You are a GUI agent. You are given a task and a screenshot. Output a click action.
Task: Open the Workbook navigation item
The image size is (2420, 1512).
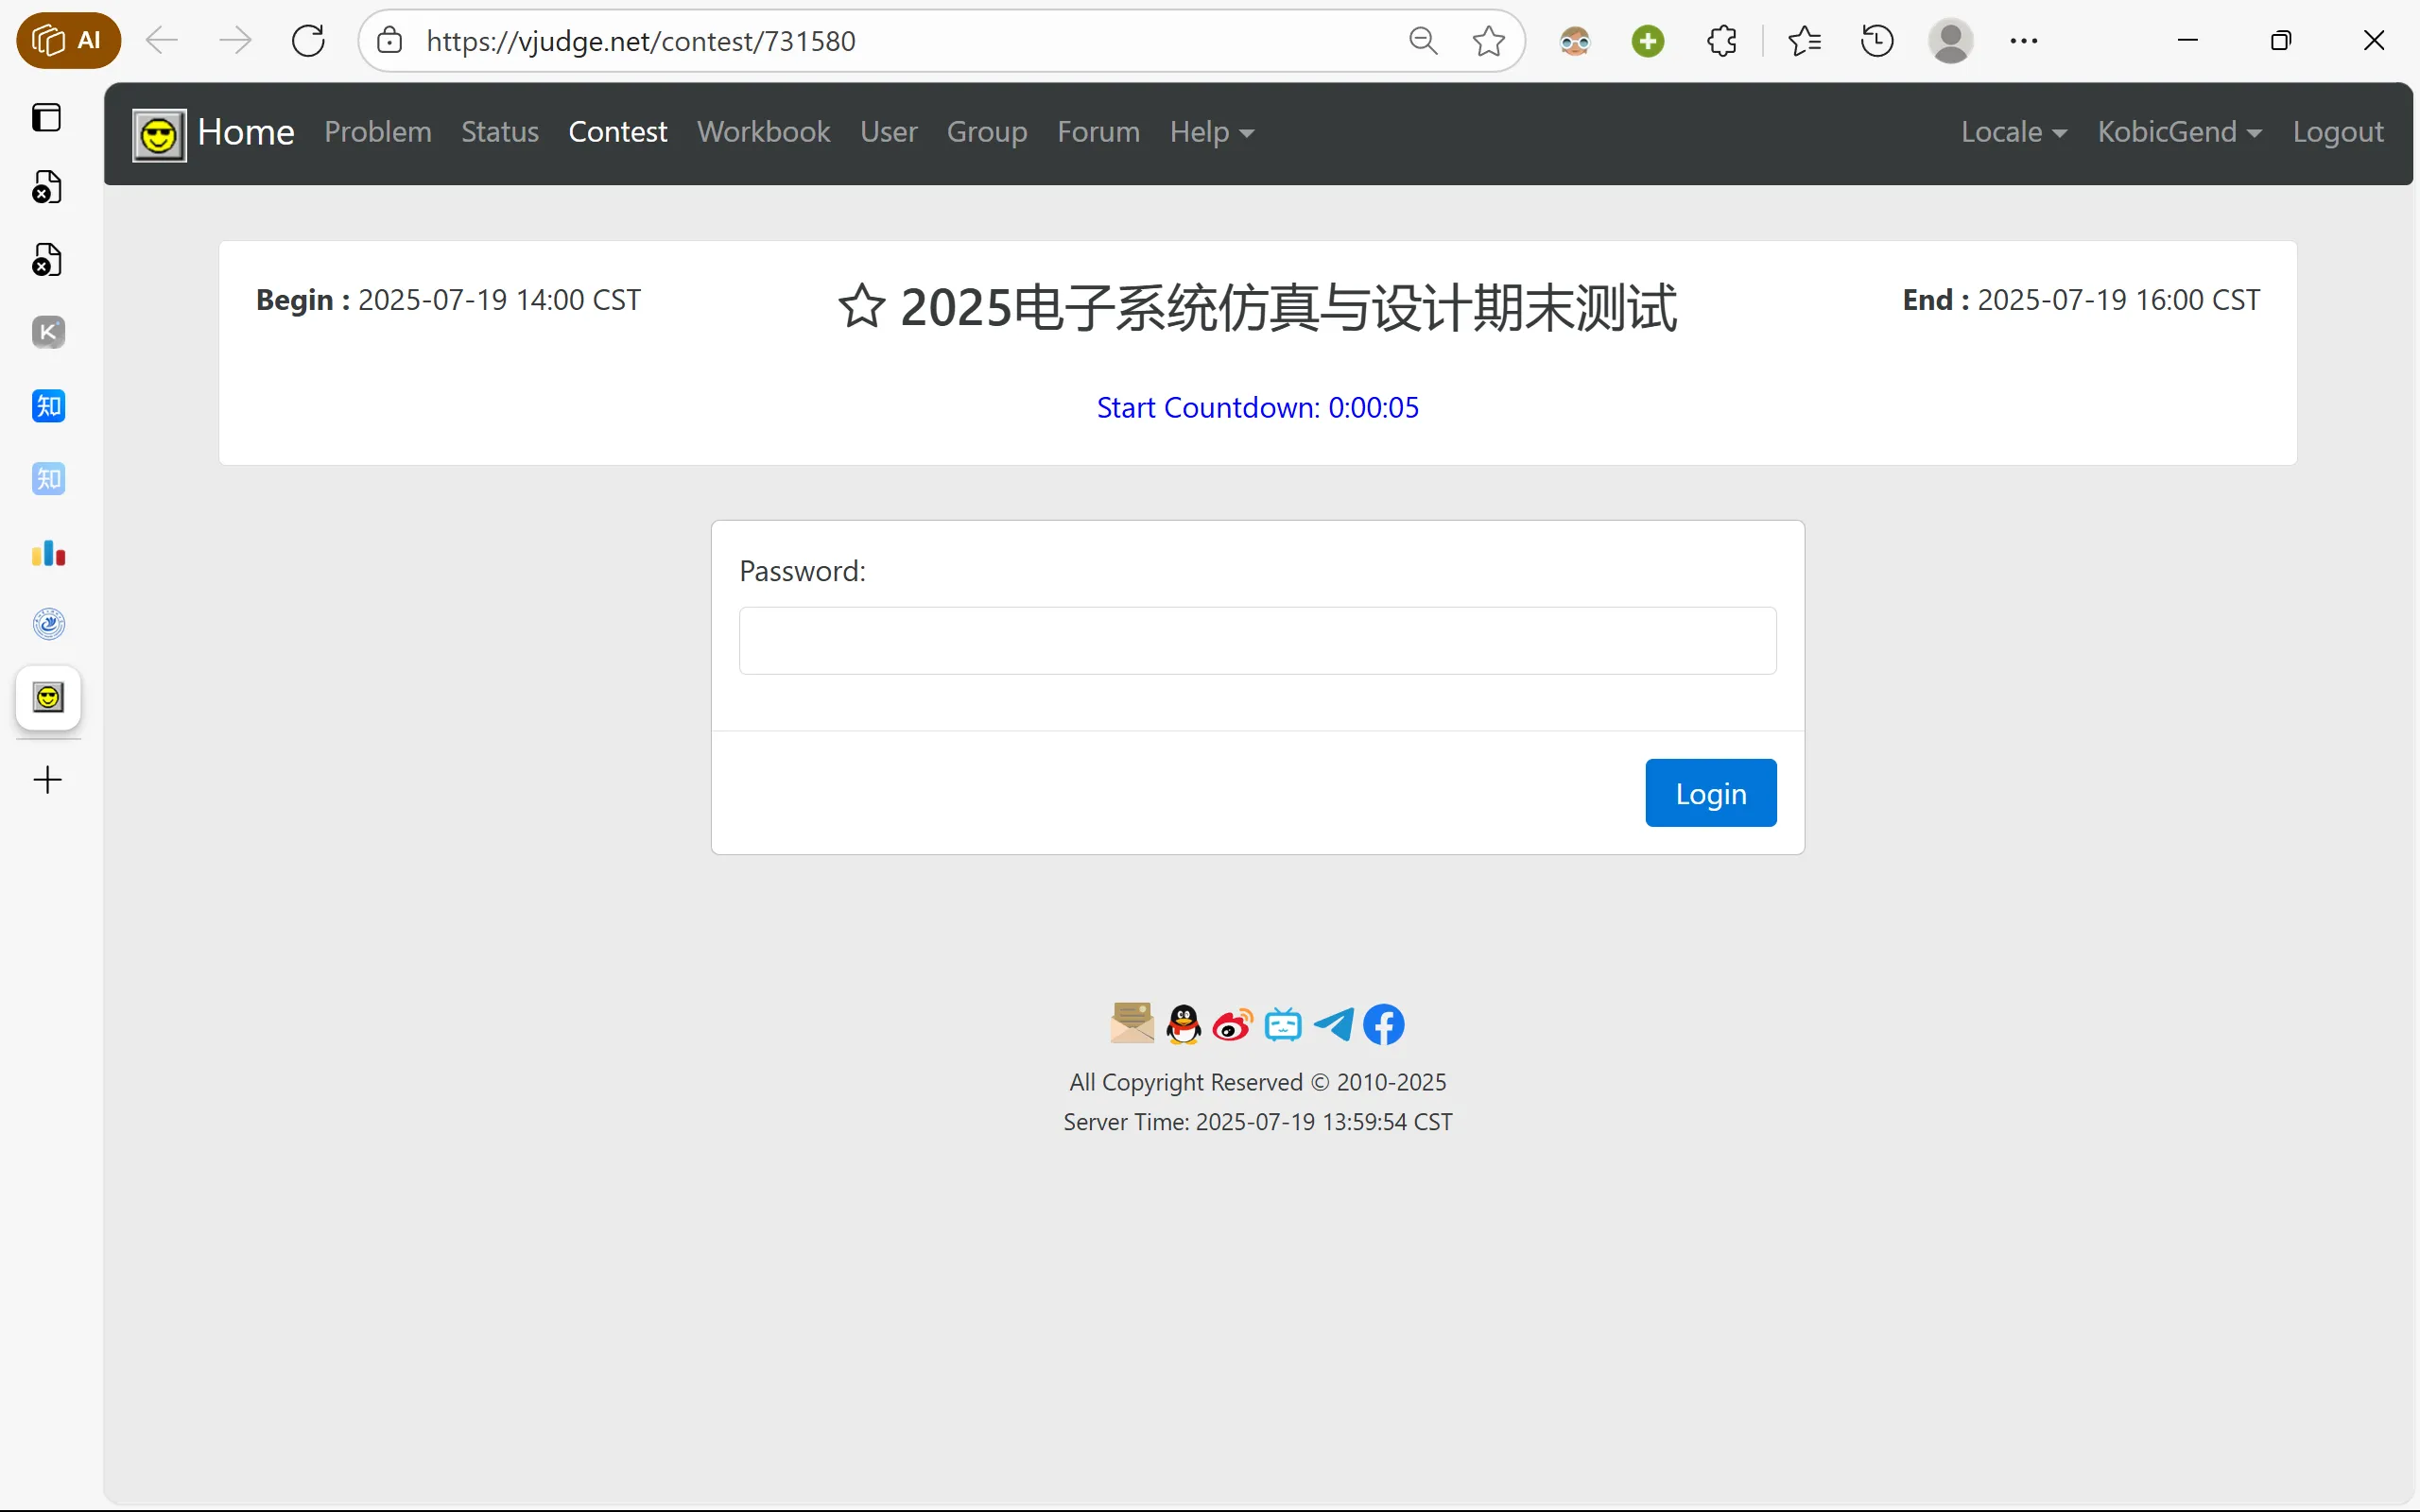pyautogui.click(x=764, y=132)
